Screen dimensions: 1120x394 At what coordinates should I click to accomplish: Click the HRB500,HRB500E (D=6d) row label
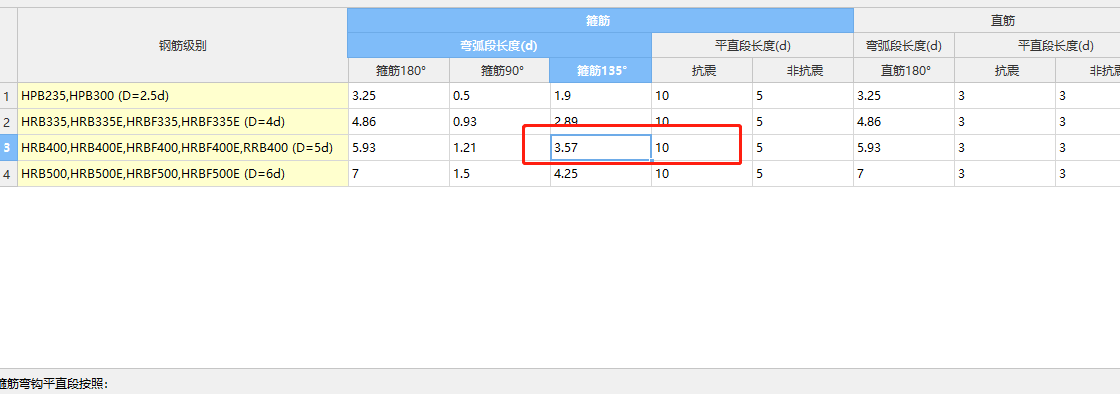[183, 173]
